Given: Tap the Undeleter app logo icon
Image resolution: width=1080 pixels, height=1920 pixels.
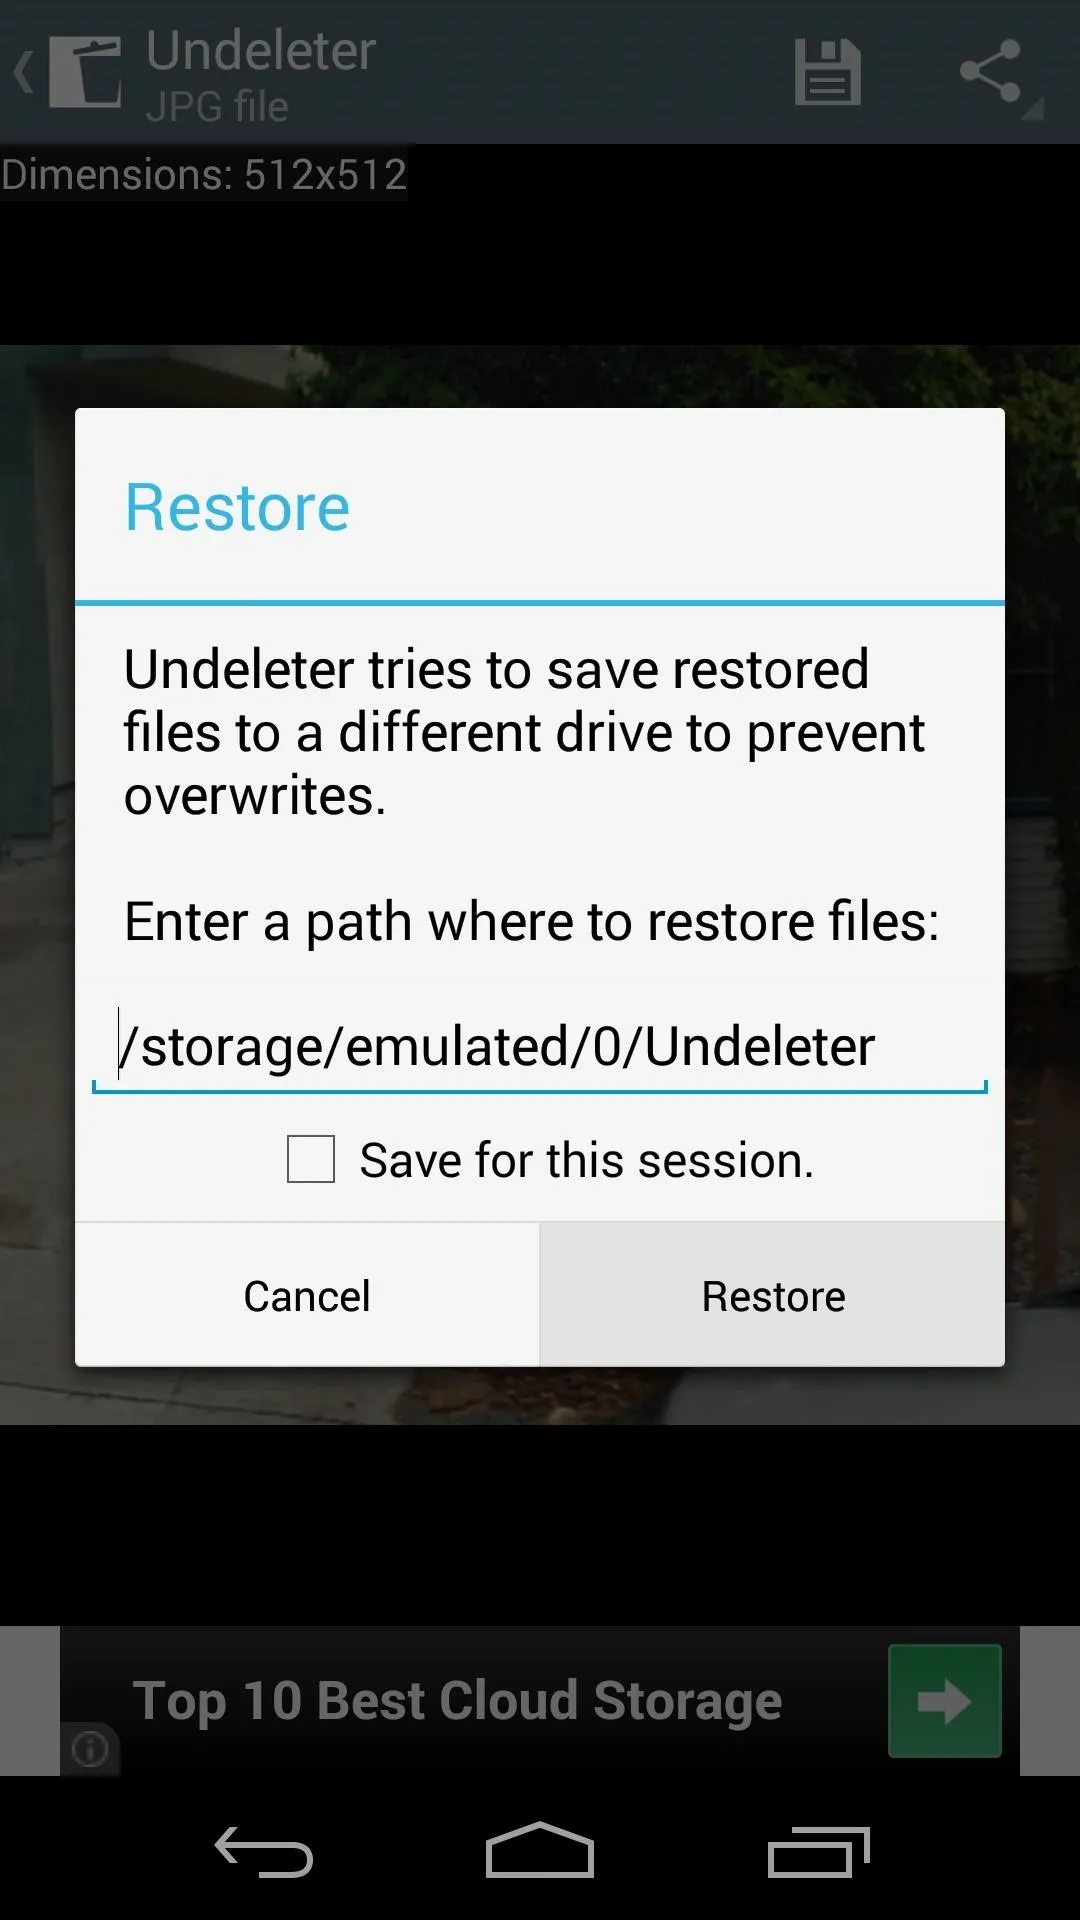Looking at the screenshot, I should [x=85, y=71].
